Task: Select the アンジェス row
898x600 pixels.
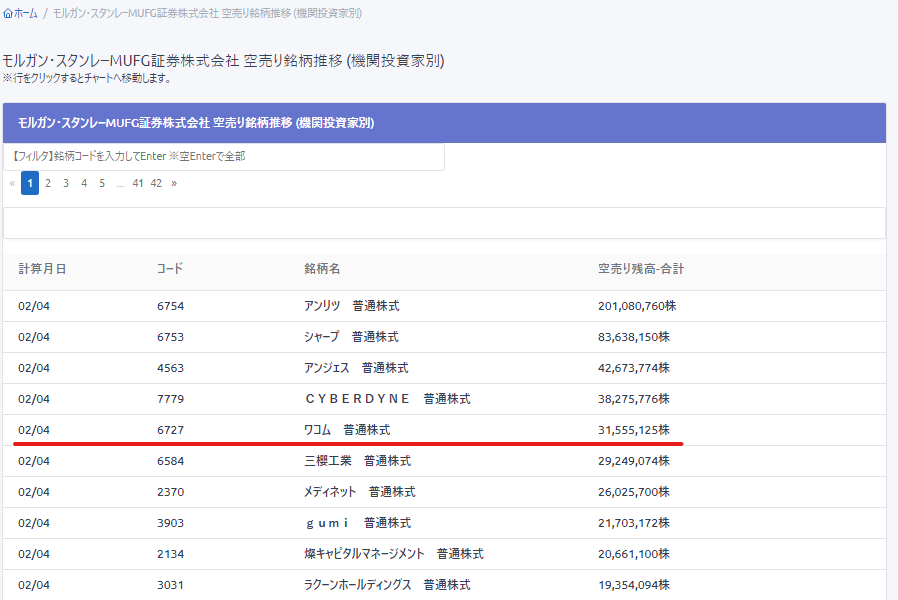Action: (355, 368)
